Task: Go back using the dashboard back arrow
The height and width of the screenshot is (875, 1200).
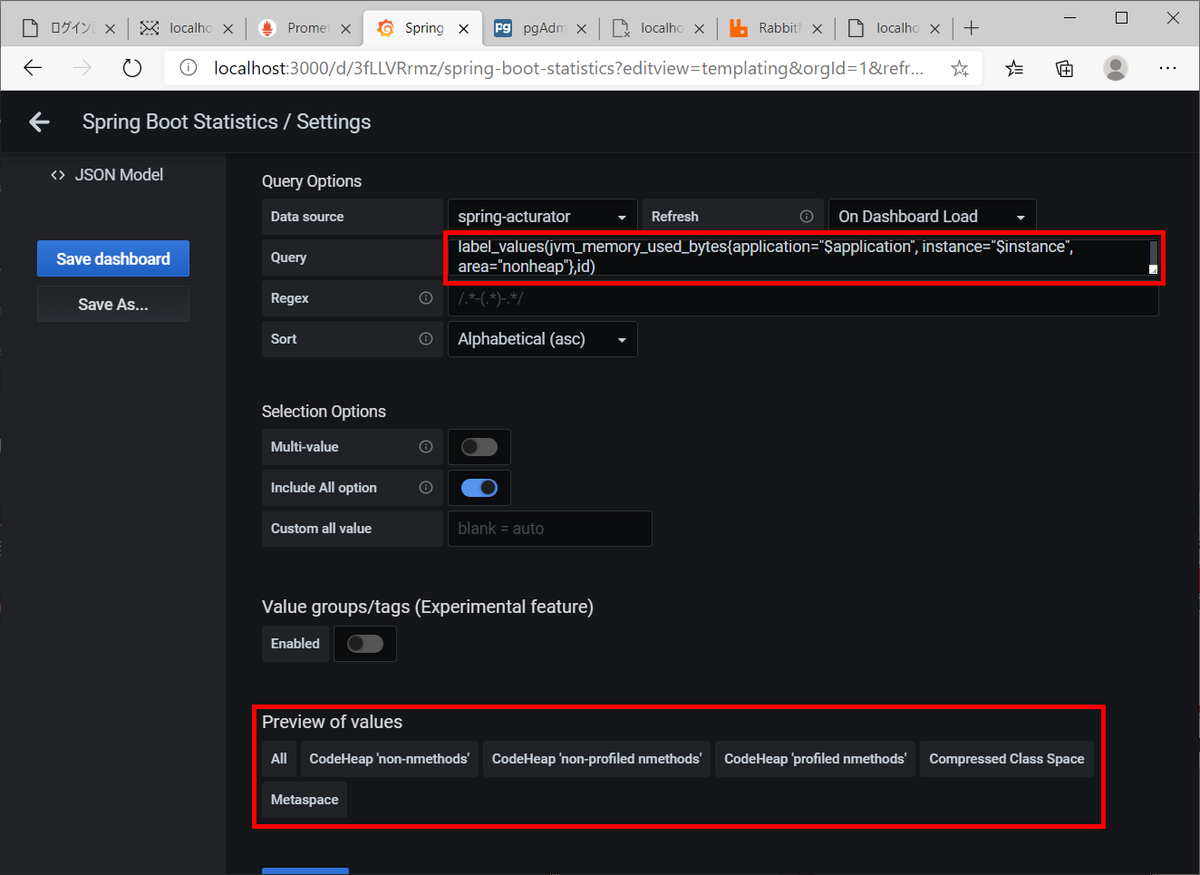Action: point(39,122)
